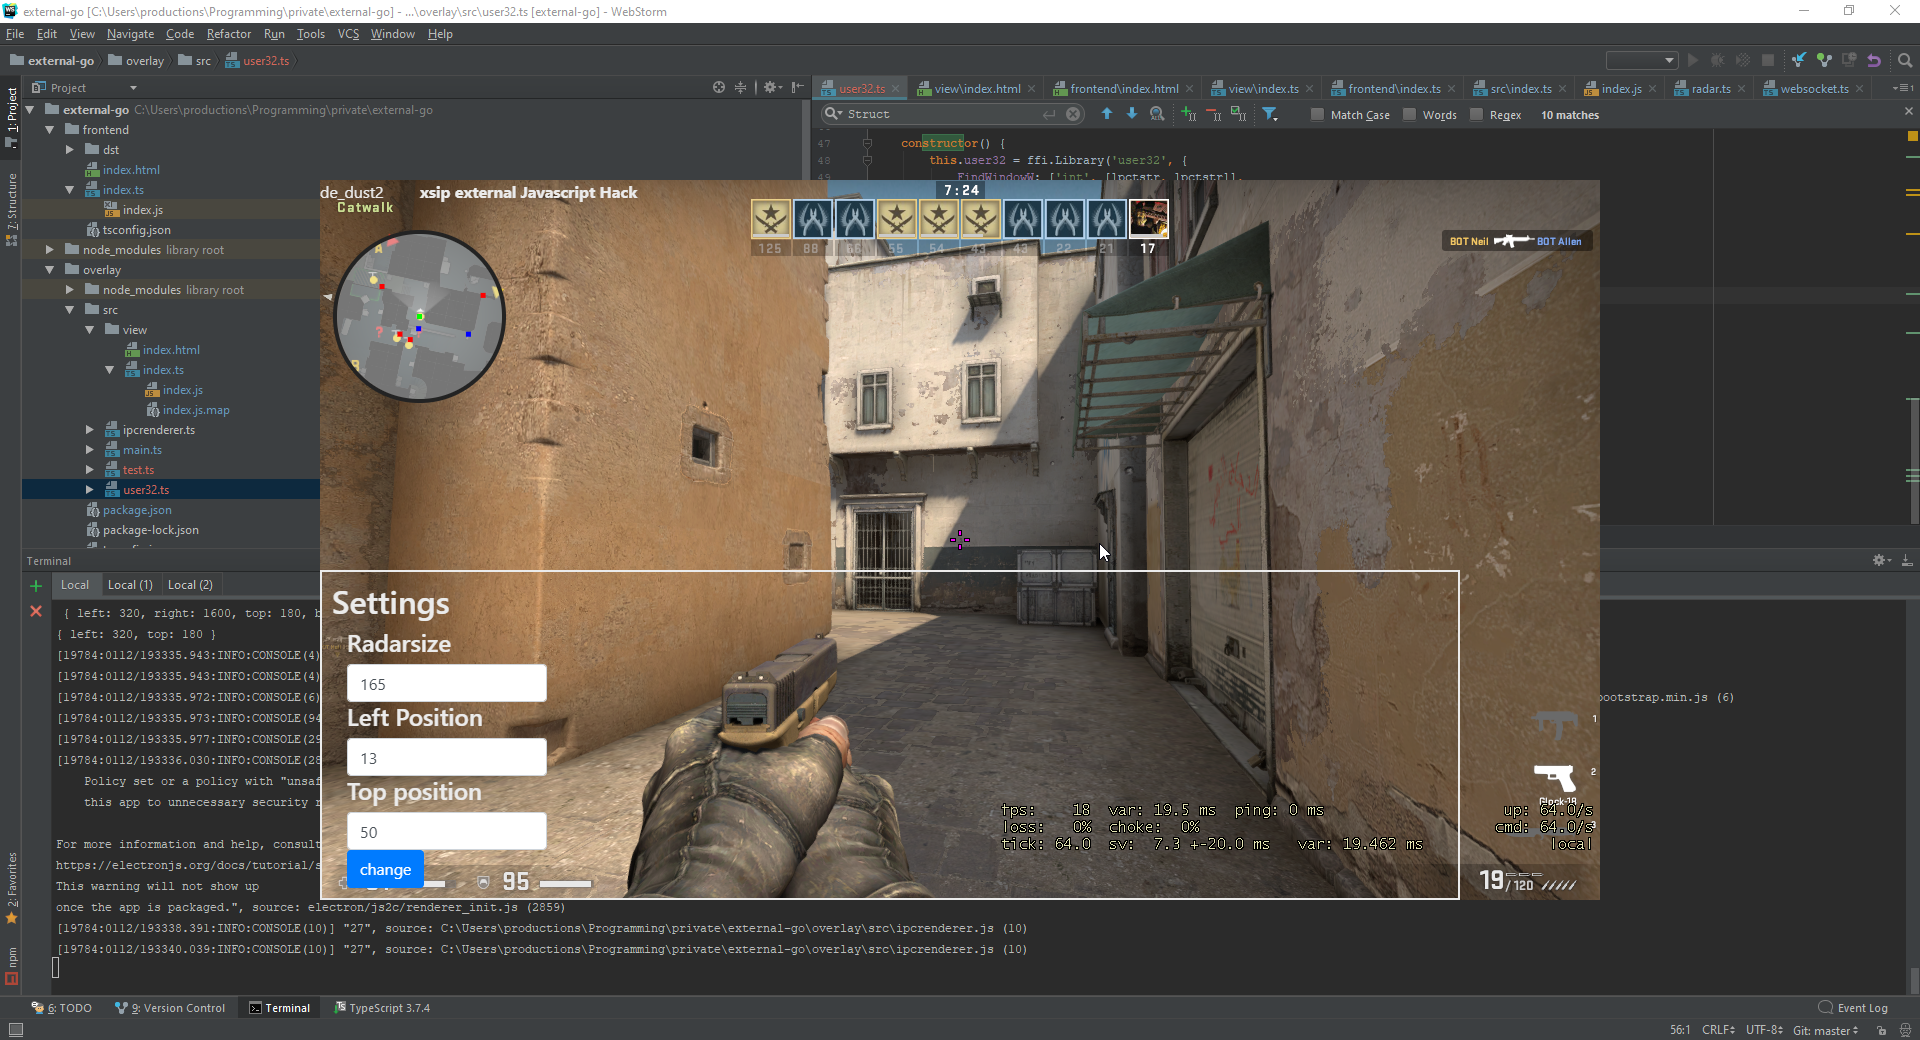Open the VCS menu
The width and height of the screenshot is (1920, 1040).
click(348, 34)
